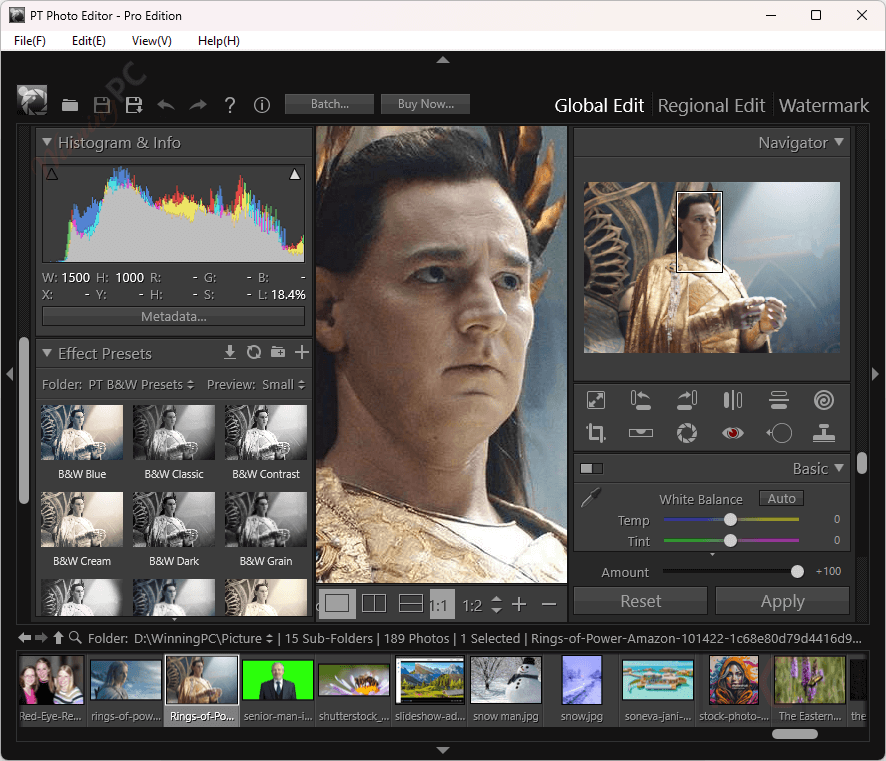Open the folder path dropdown D:\WinningPC\Picture
This screenshot has height=761, width=886.
pos(203,638)
